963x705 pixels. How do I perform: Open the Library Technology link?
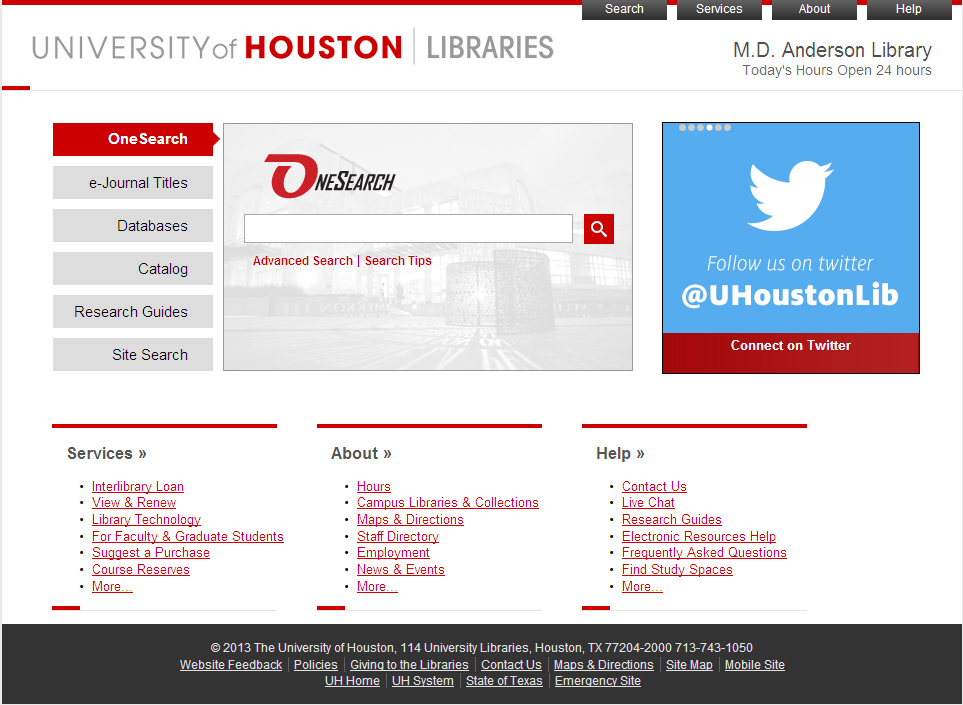coord(146,520)
